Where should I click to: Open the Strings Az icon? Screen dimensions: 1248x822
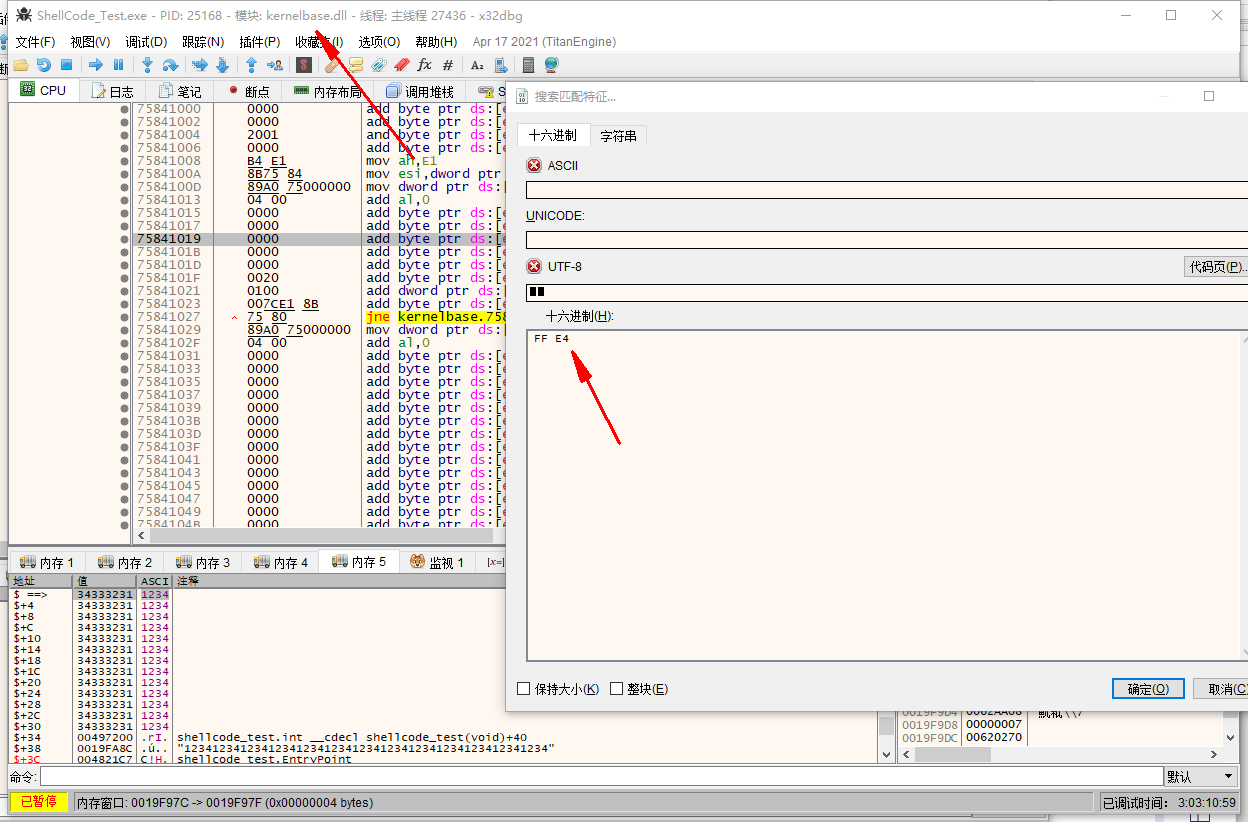[477, 65]
